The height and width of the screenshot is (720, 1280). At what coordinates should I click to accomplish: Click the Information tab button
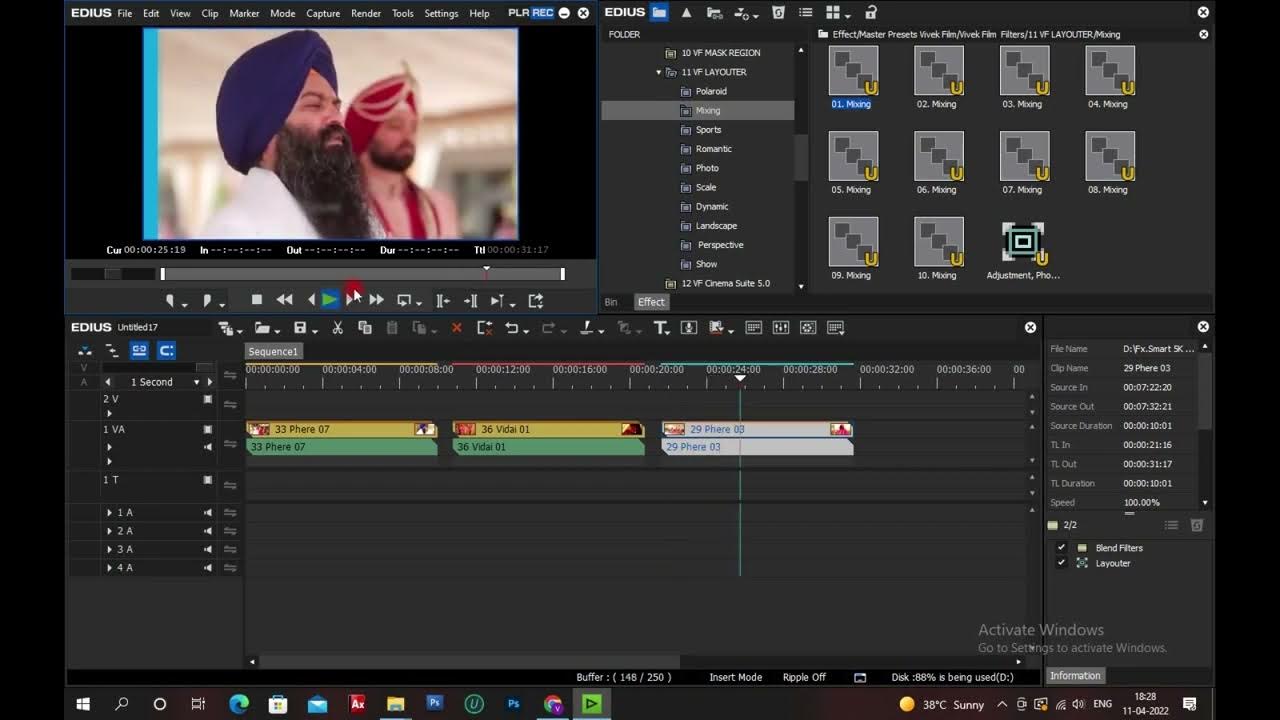[1075, 676]
